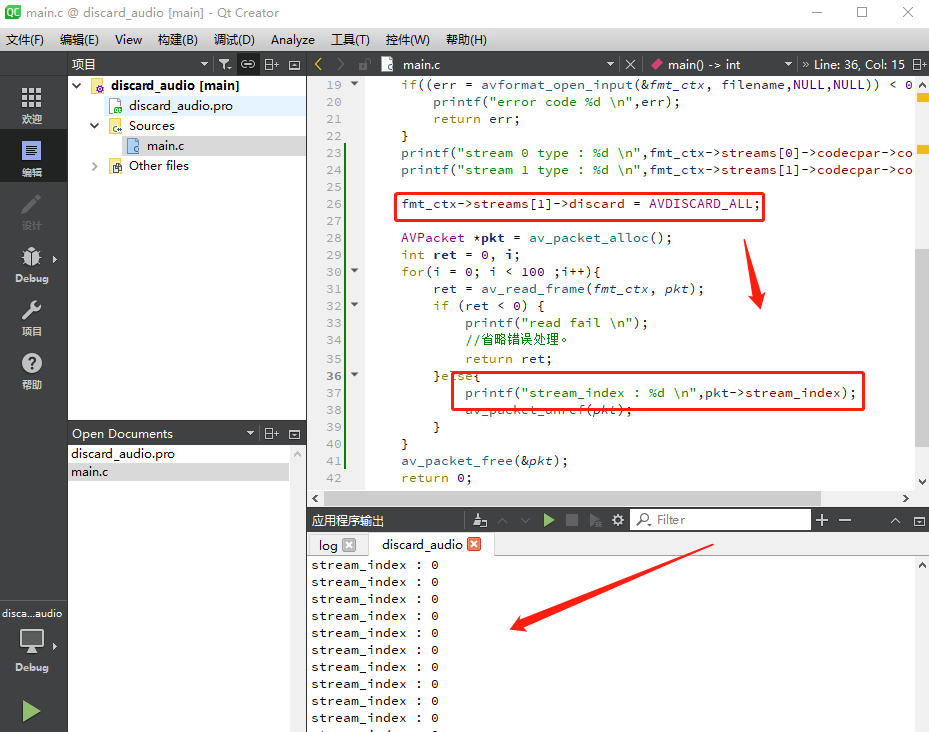Click the filter tree icon in the project panel
This screenshot has width=929, height=732.
tap(225, 64)
